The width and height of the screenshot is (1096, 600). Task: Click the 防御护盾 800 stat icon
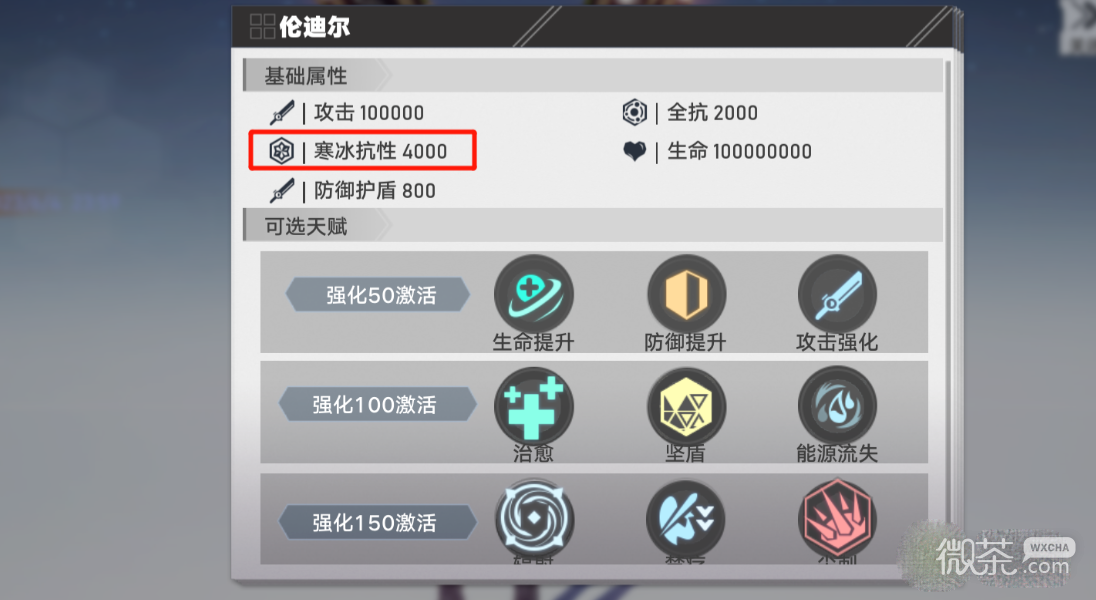coord(282,190)
